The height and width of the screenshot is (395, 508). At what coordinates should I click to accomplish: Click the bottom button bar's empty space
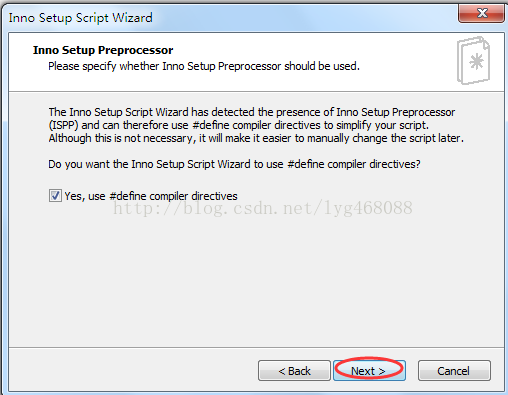(133, 370)
